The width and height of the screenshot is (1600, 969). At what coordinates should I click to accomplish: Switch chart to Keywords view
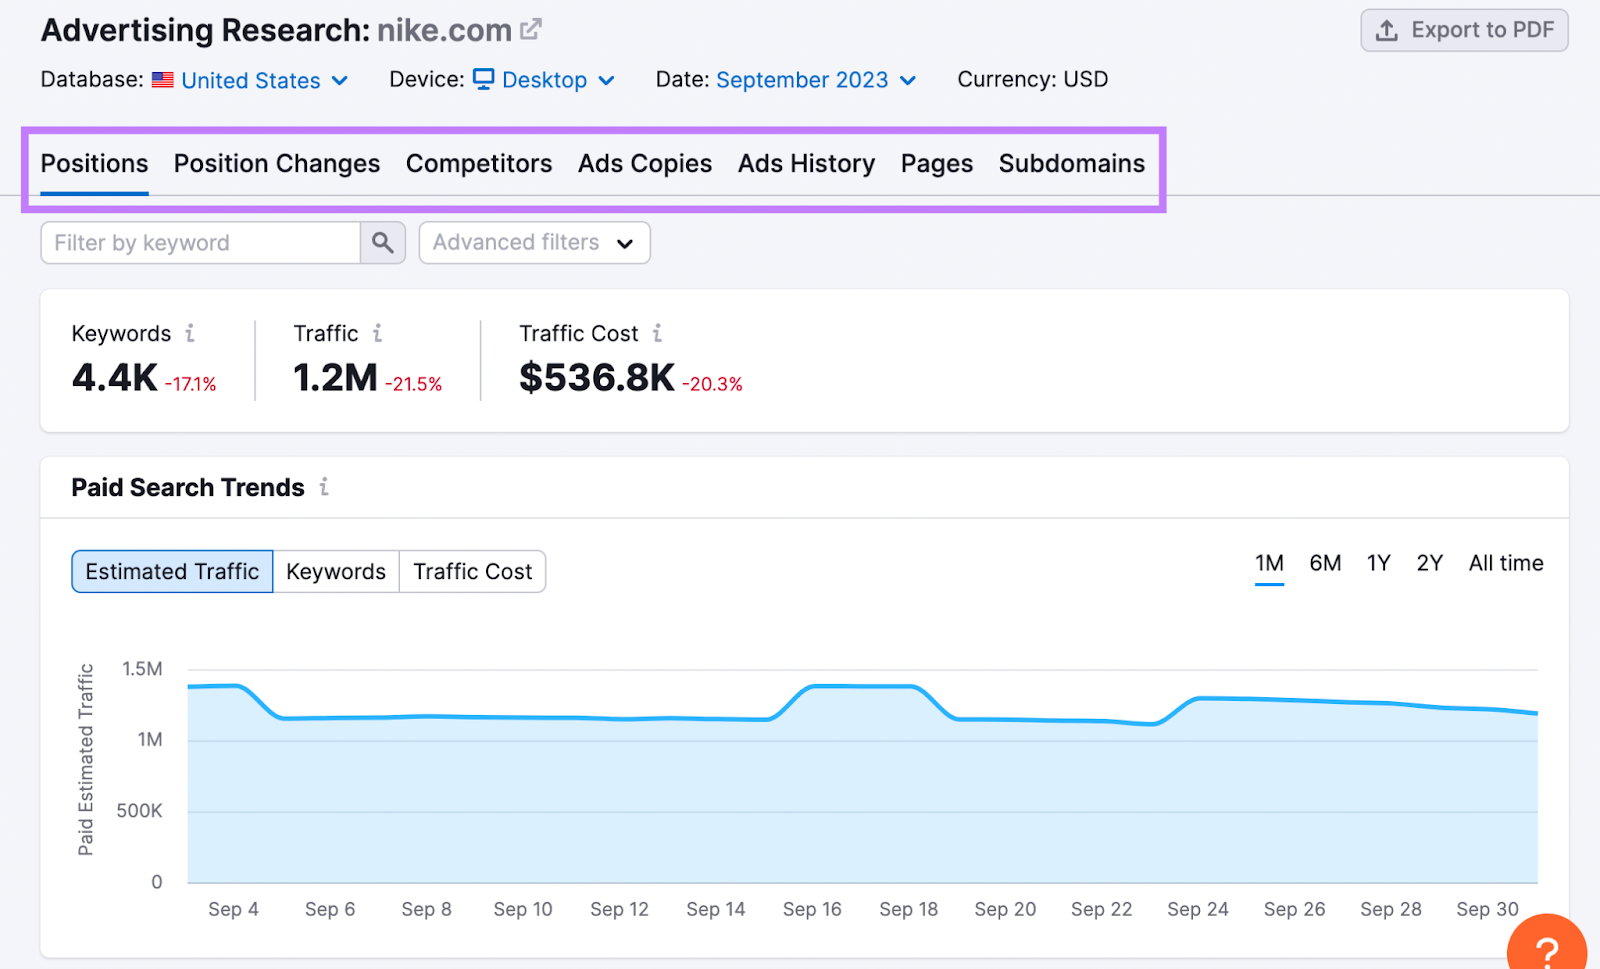336,571
